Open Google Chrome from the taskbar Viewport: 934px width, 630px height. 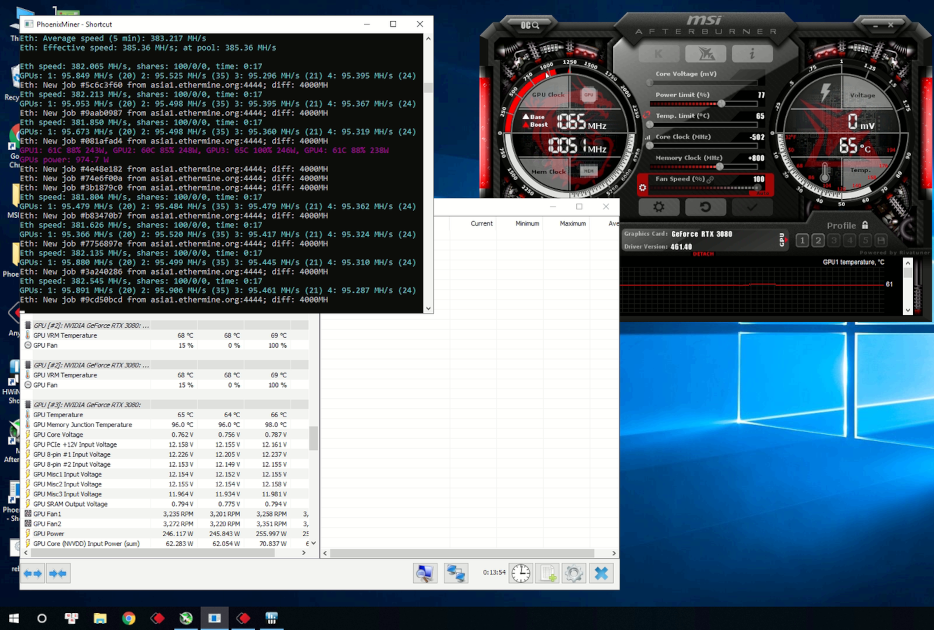128,618
